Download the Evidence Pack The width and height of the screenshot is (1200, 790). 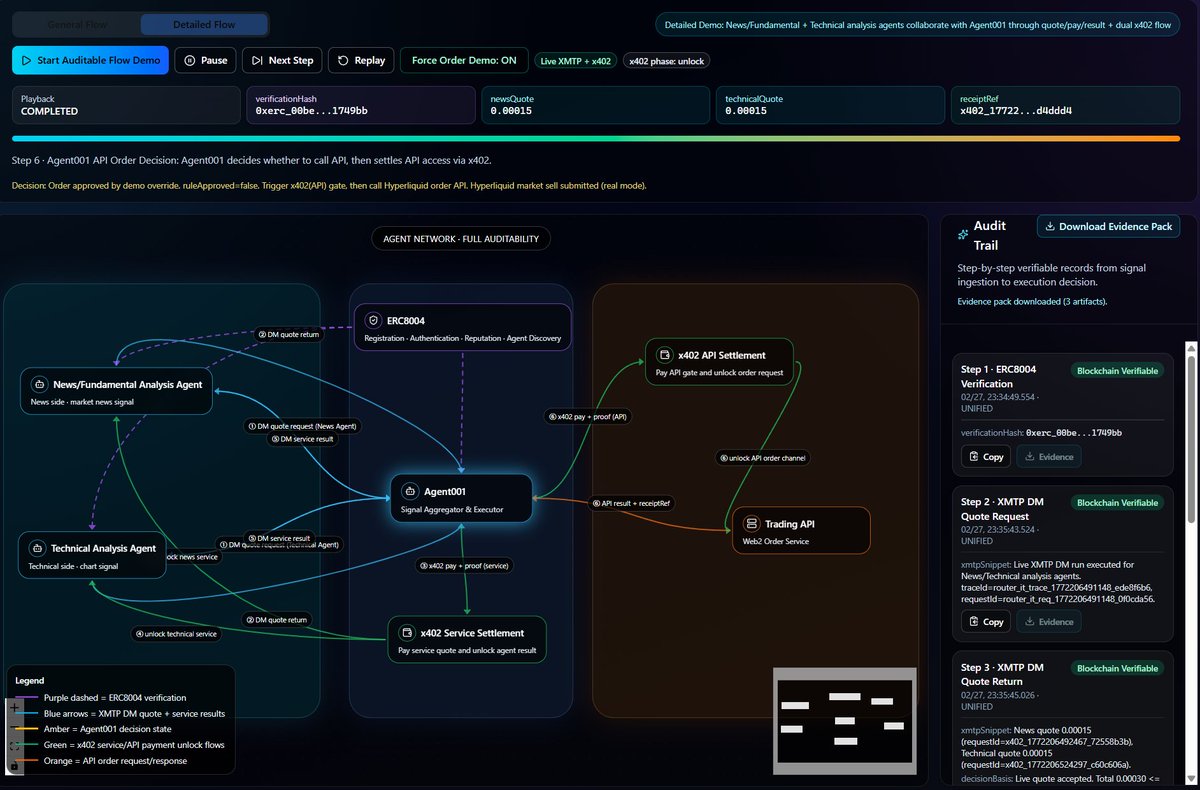pos(1108,227)
